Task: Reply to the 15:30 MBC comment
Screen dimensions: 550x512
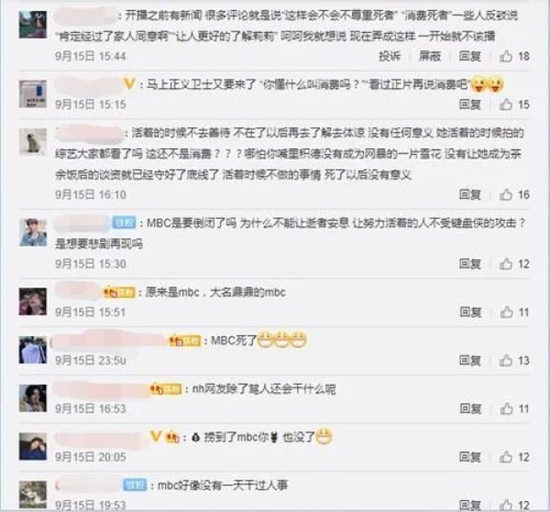Action: click(x=470, y=264)
